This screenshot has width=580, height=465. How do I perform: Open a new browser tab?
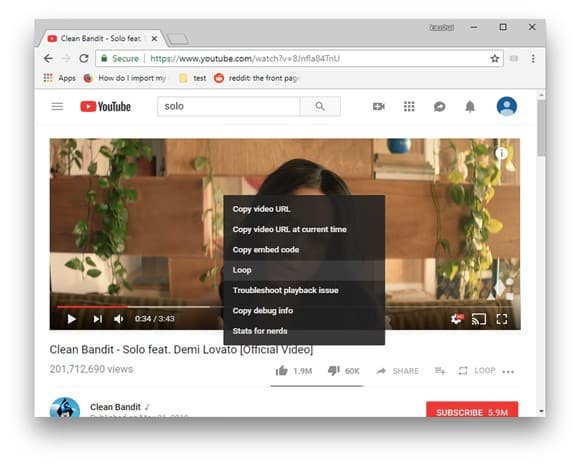click(178, 39)
